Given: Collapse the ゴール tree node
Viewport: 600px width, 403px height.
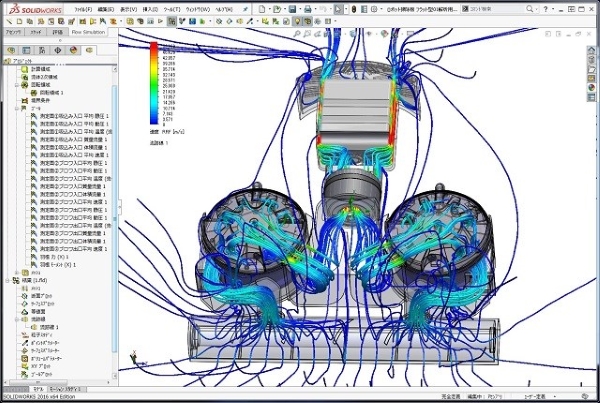Looking at the screenshot, I should (16, 108).
